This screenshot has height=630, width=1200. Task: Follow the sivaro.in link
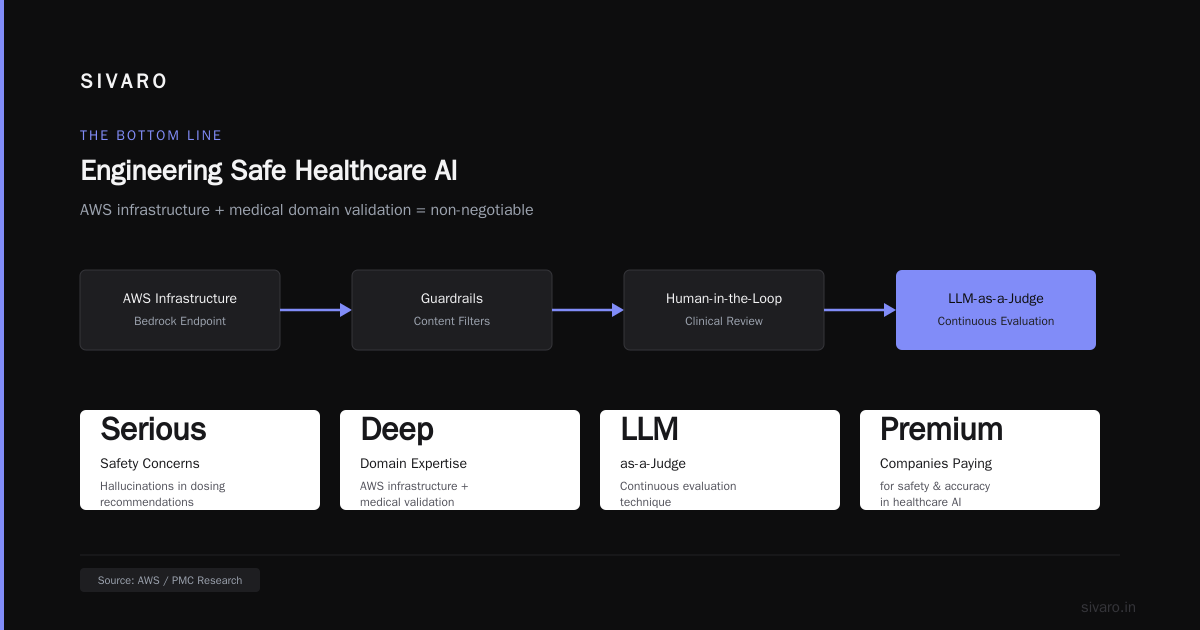pos(1108,607)
